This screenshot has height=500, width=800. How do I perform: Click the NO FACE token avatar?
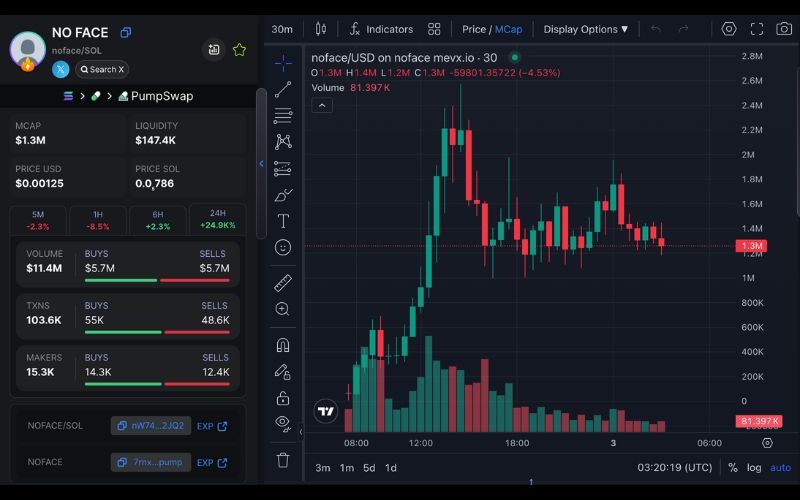coord(27,49)
